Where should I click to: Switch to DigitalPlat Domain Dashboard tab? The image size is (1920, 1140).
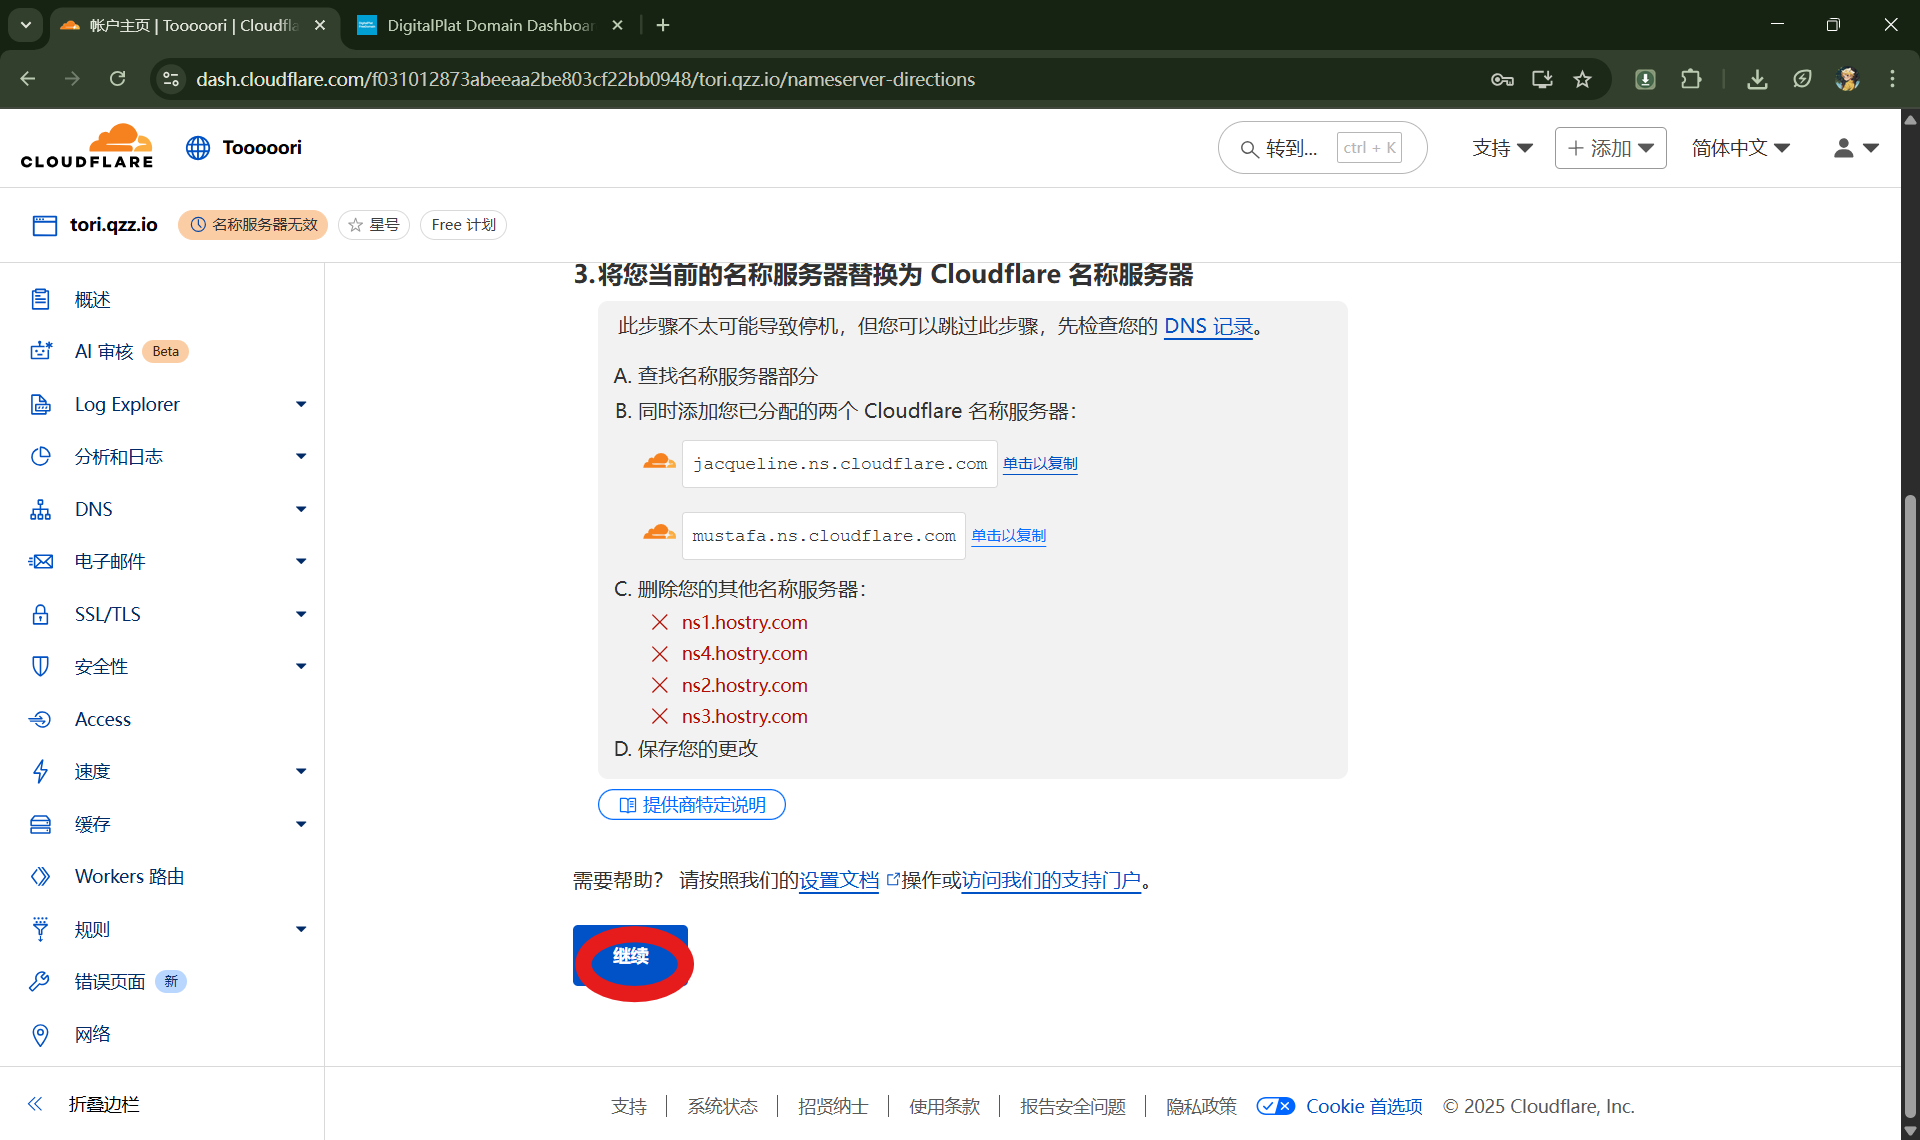point(490,25)
